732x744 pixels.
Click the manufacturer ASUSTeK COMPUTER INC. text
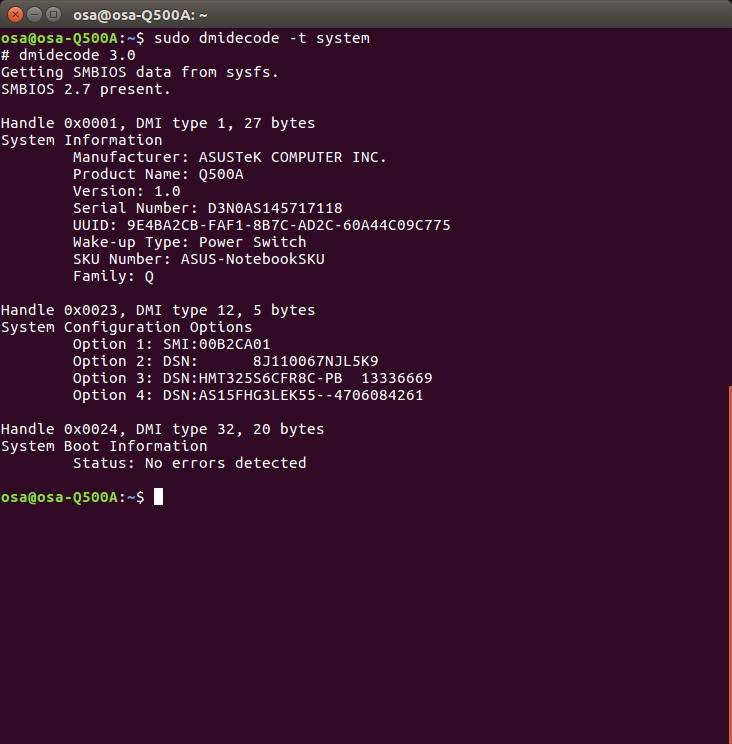point(292,157)
